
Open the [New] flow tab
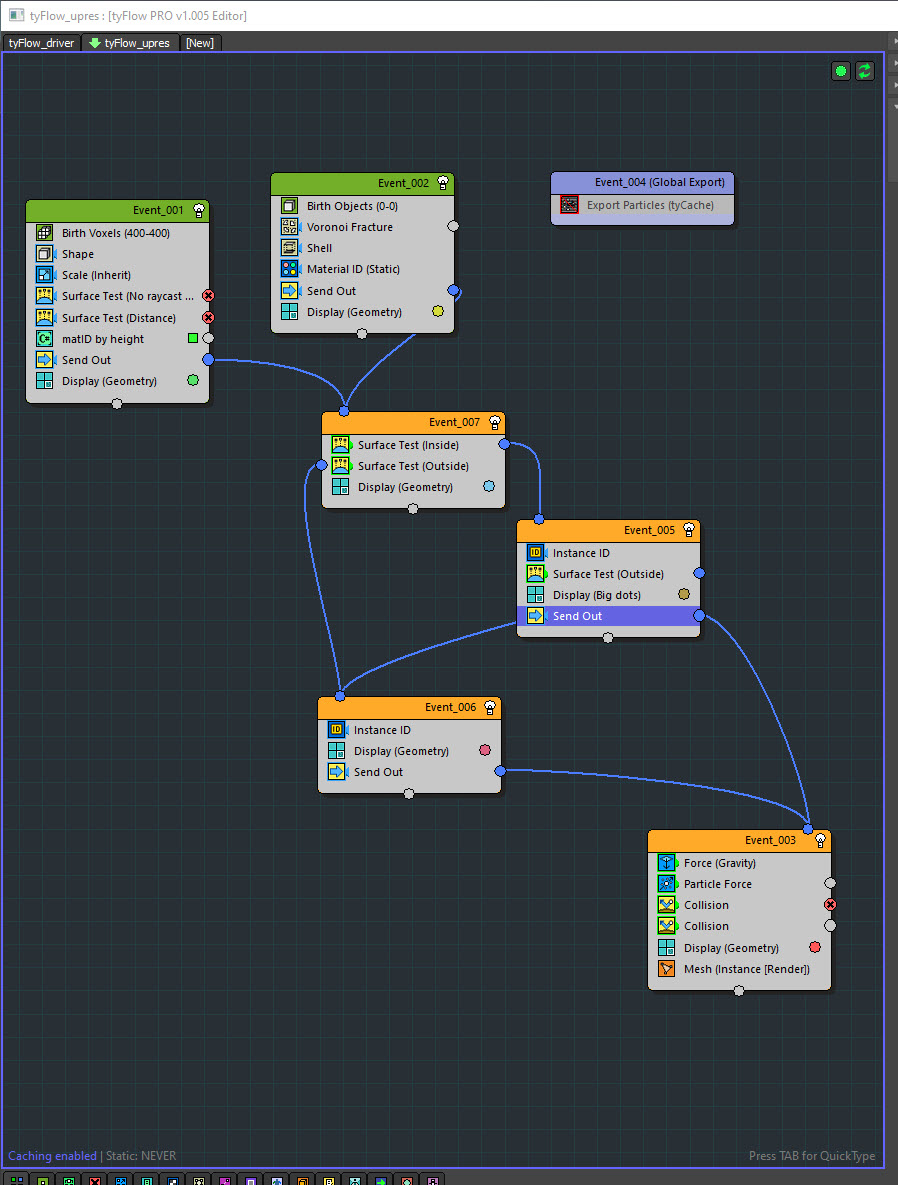pos(200,43)
